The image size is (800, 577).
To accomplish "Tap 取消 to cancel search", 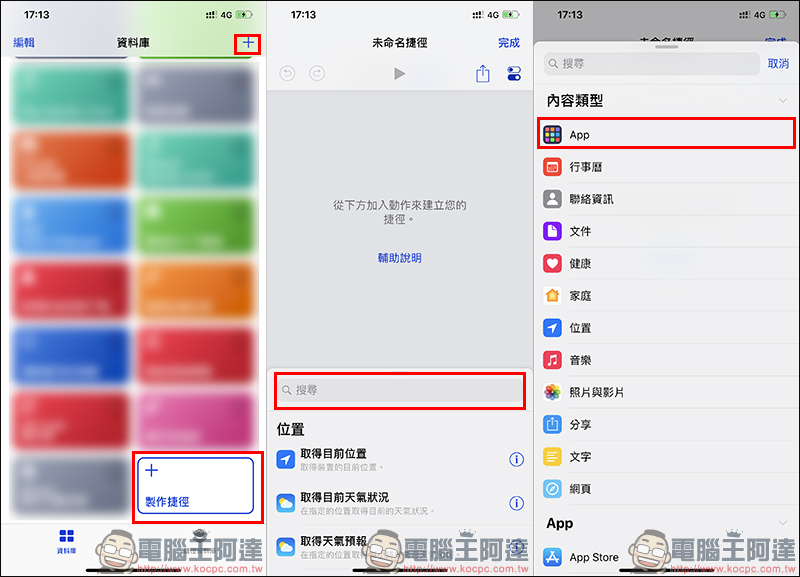I will pyautogui.click(x=778, y=64).
